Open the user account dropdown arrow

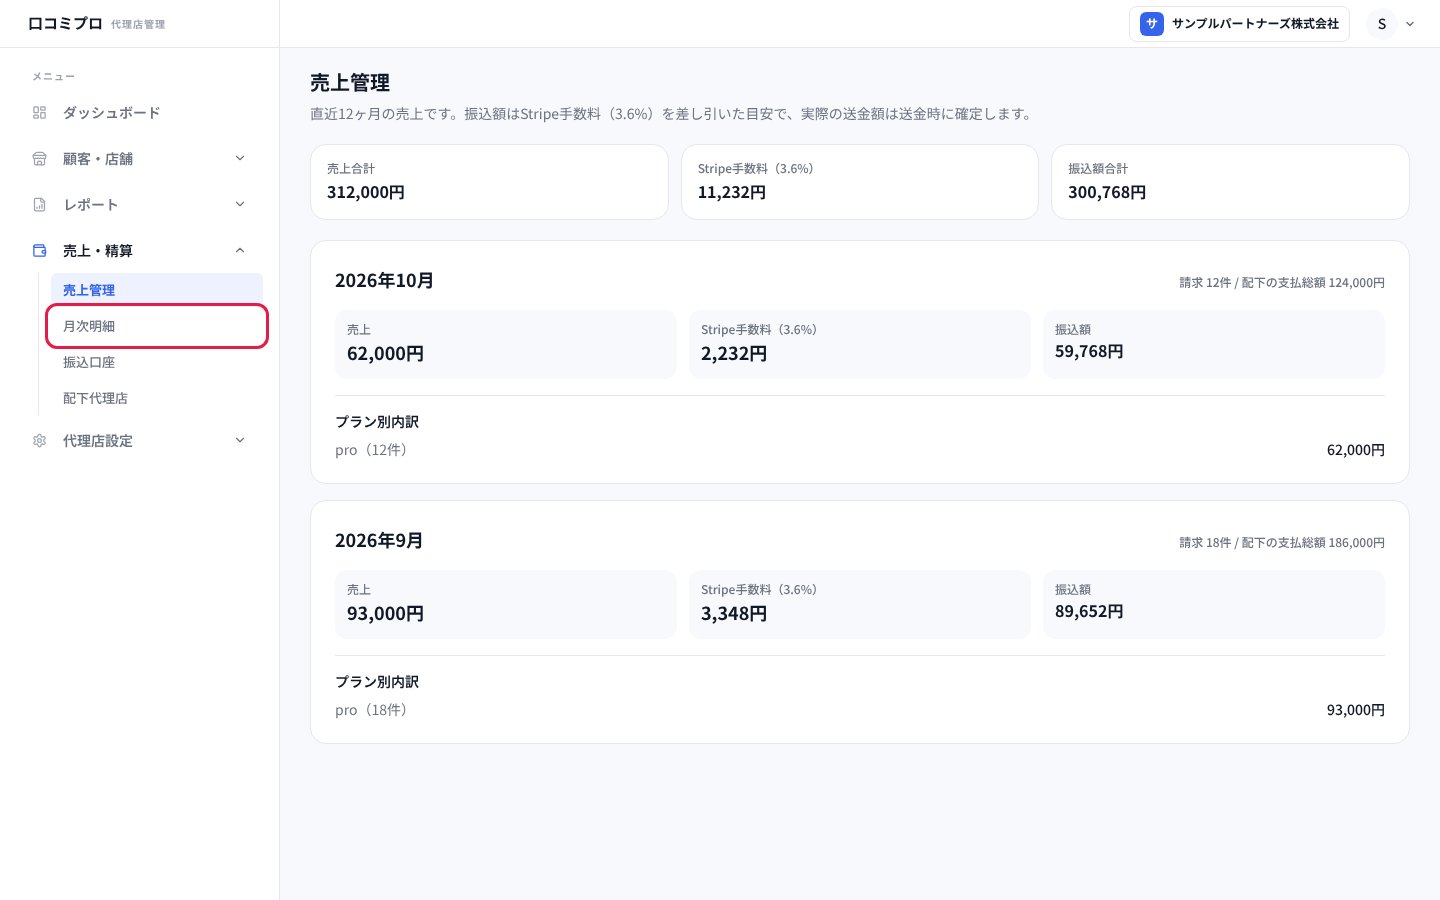point(1410,24)
